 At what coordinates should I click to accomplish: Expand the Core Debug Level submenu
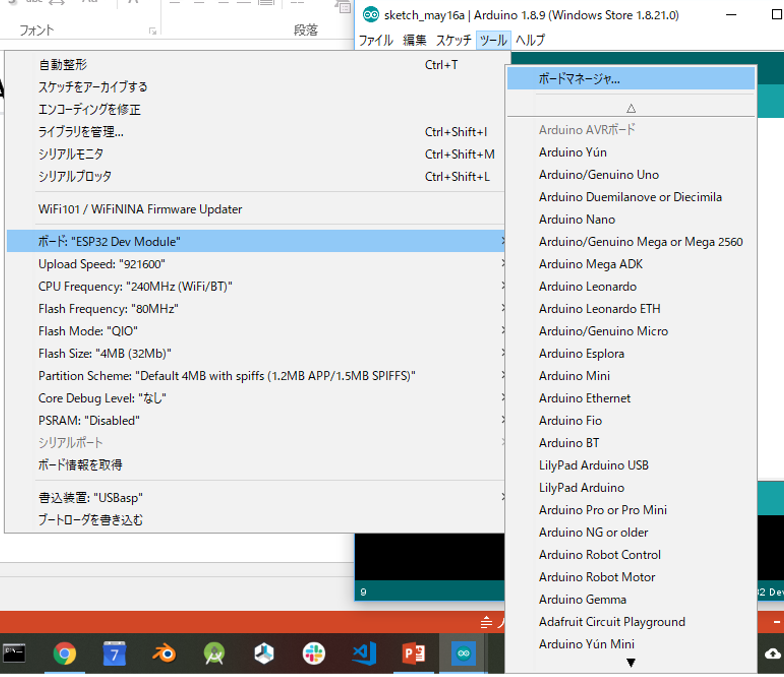[256, 398]
